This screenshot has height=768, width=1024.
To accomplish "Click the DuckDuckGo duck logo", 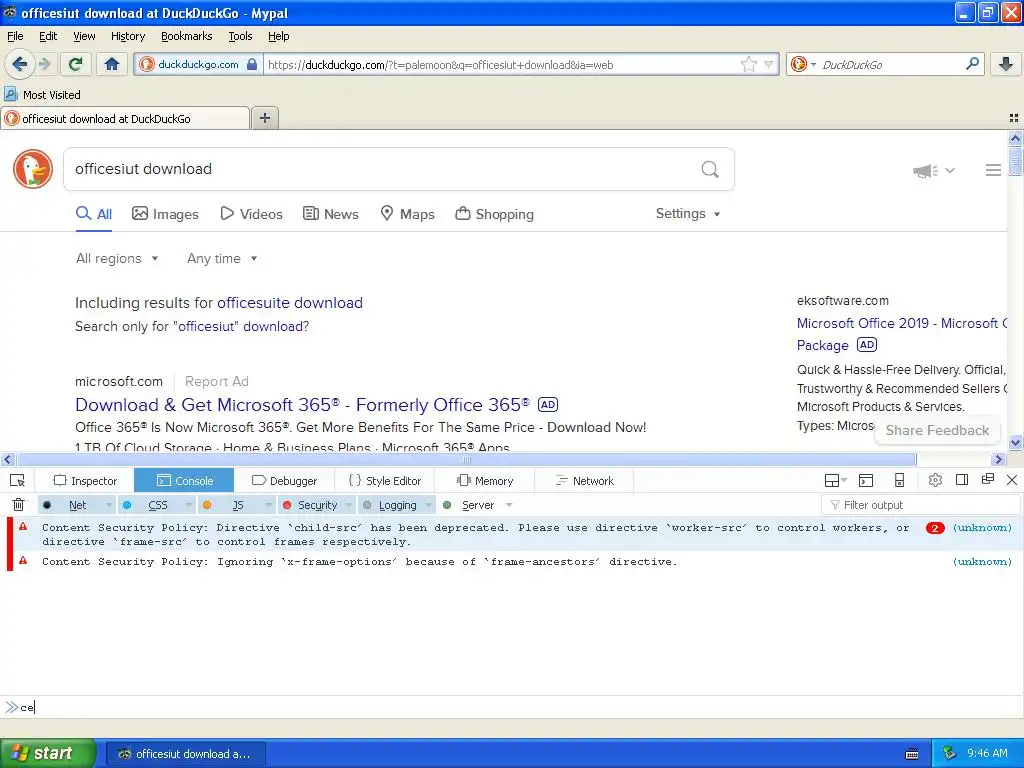I will 33,169.
